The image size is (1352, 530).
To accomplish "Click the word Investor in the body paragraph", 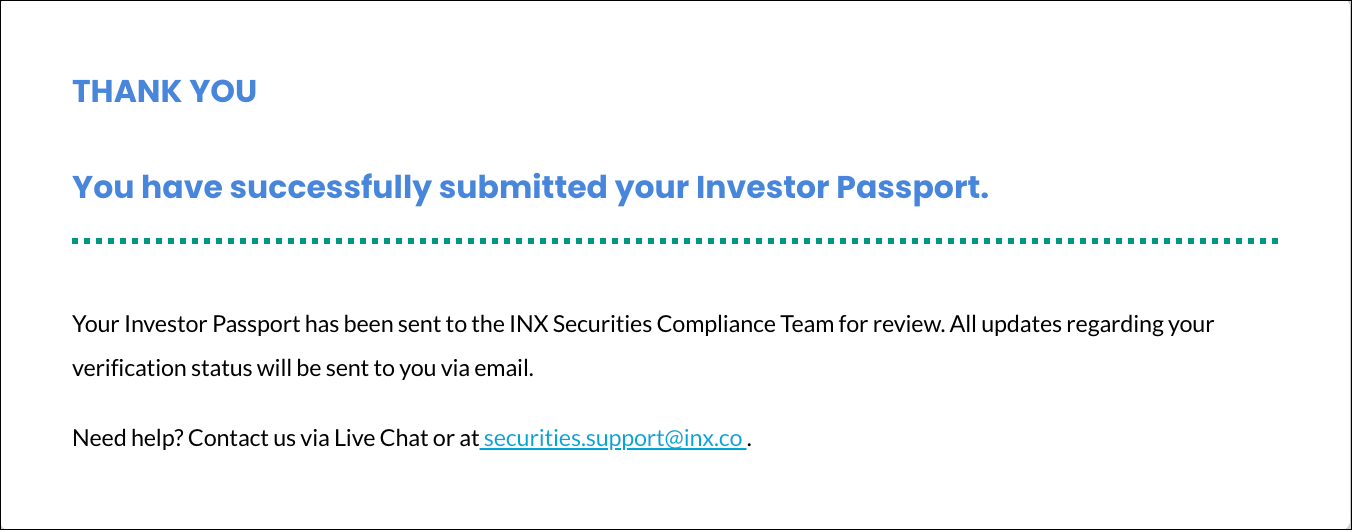I will tap(162, 324).
